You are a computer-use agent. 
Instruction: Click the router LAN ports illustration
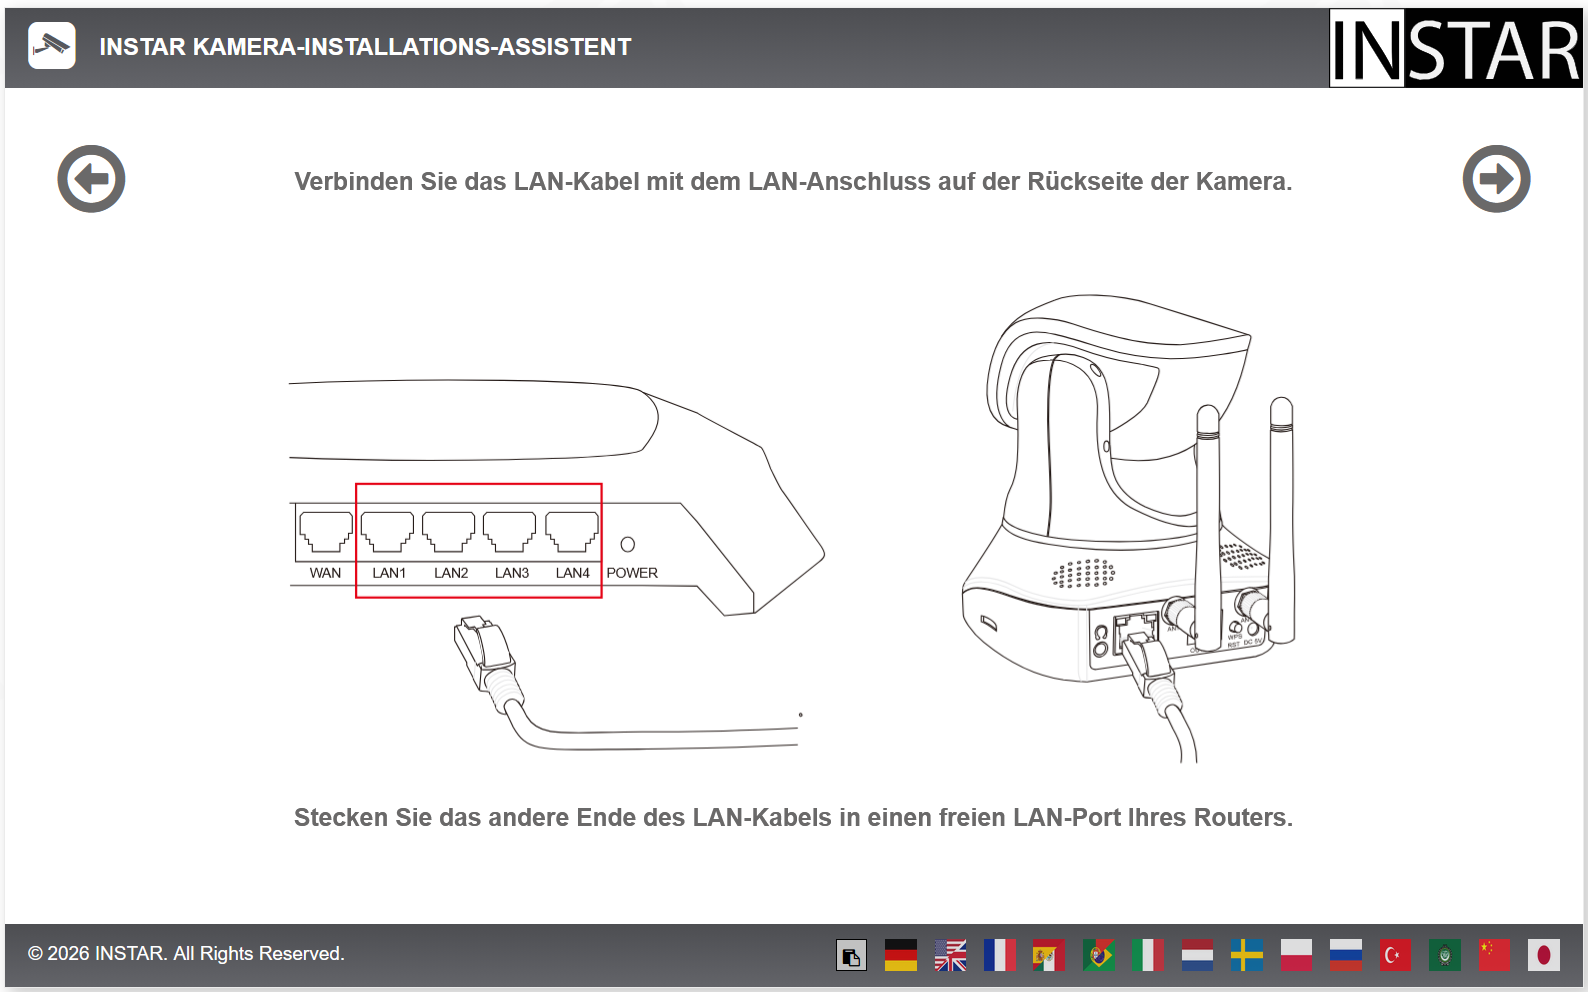(557, 565)
